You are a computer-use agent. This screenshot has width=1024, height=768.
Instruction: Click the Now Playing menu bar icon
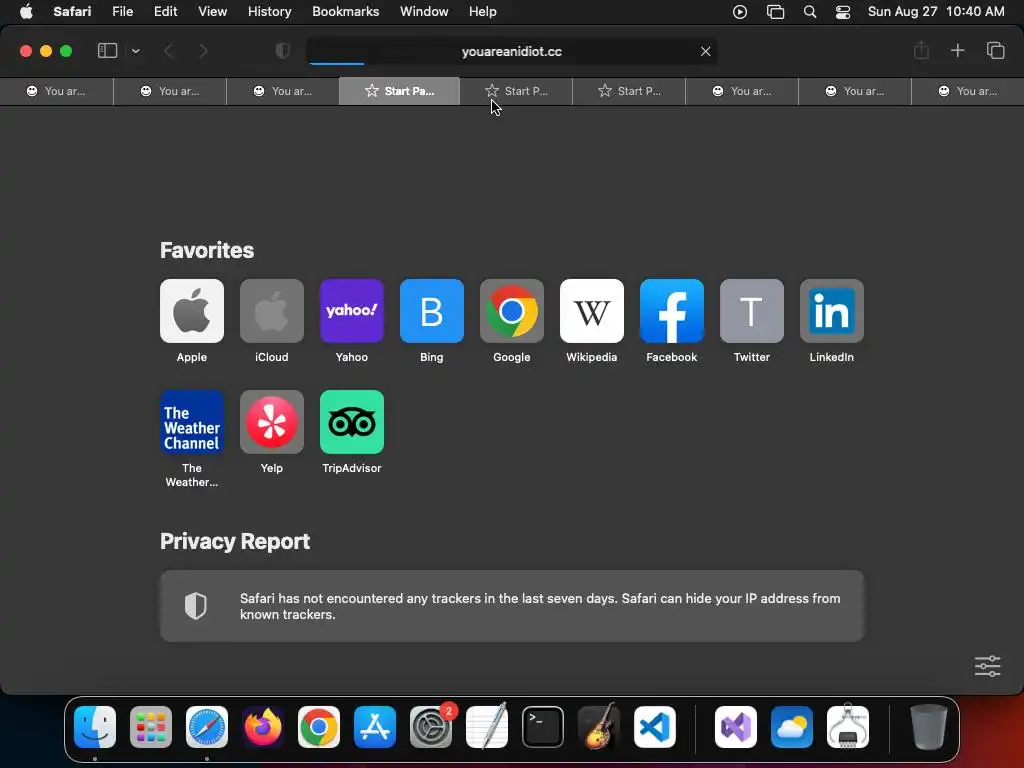pyautogui.click(x=739, y=12)
